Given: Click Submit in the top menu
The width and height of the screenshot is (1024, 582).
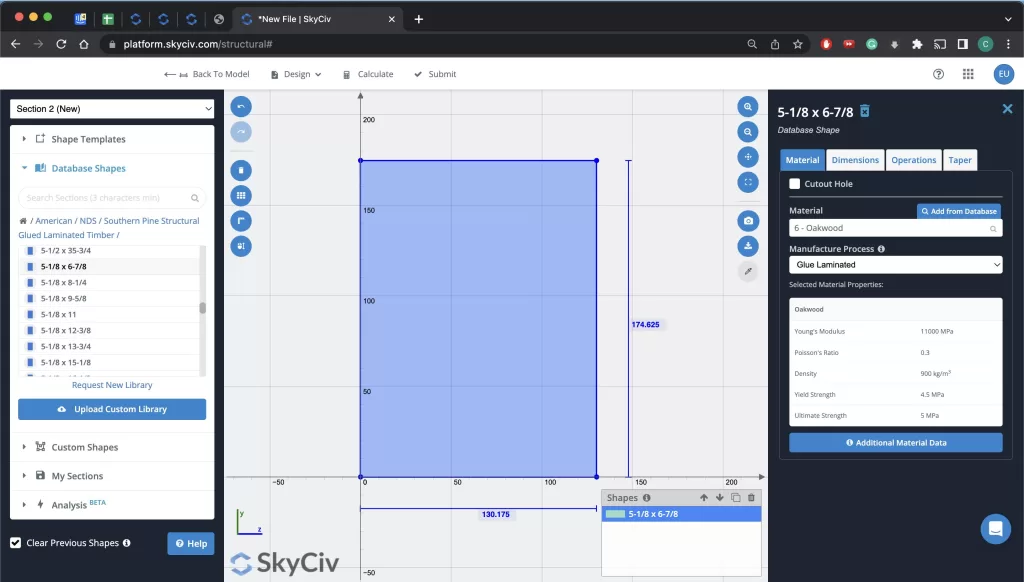Looking at the screenshot, I should click(435, 74).
